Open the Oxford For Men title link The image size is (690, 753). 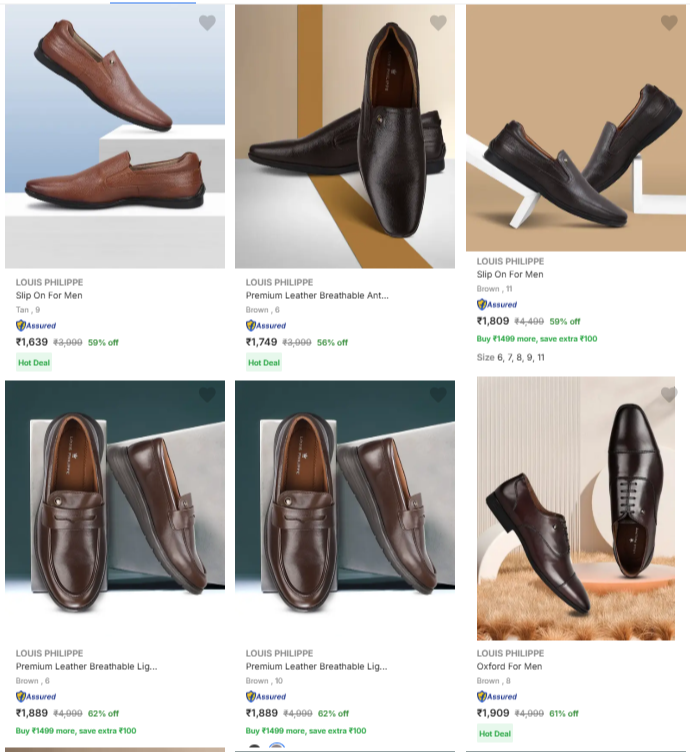[x=510, y=667]
